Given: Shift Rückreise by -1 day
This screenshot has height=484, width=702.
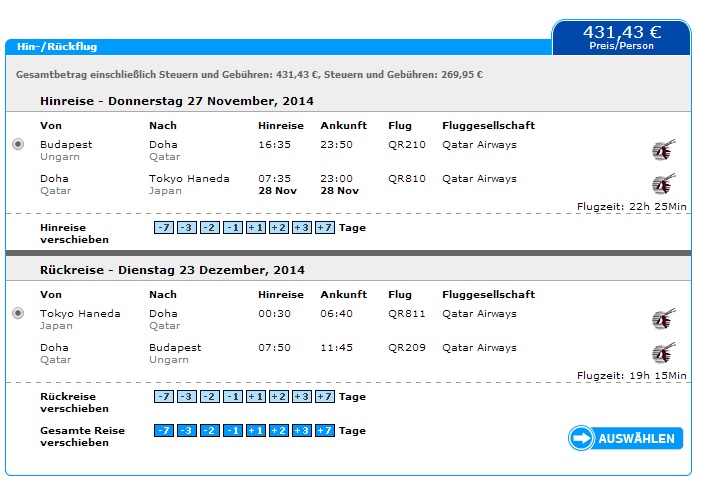Looking at the screenshot, I should pos(233,396).
